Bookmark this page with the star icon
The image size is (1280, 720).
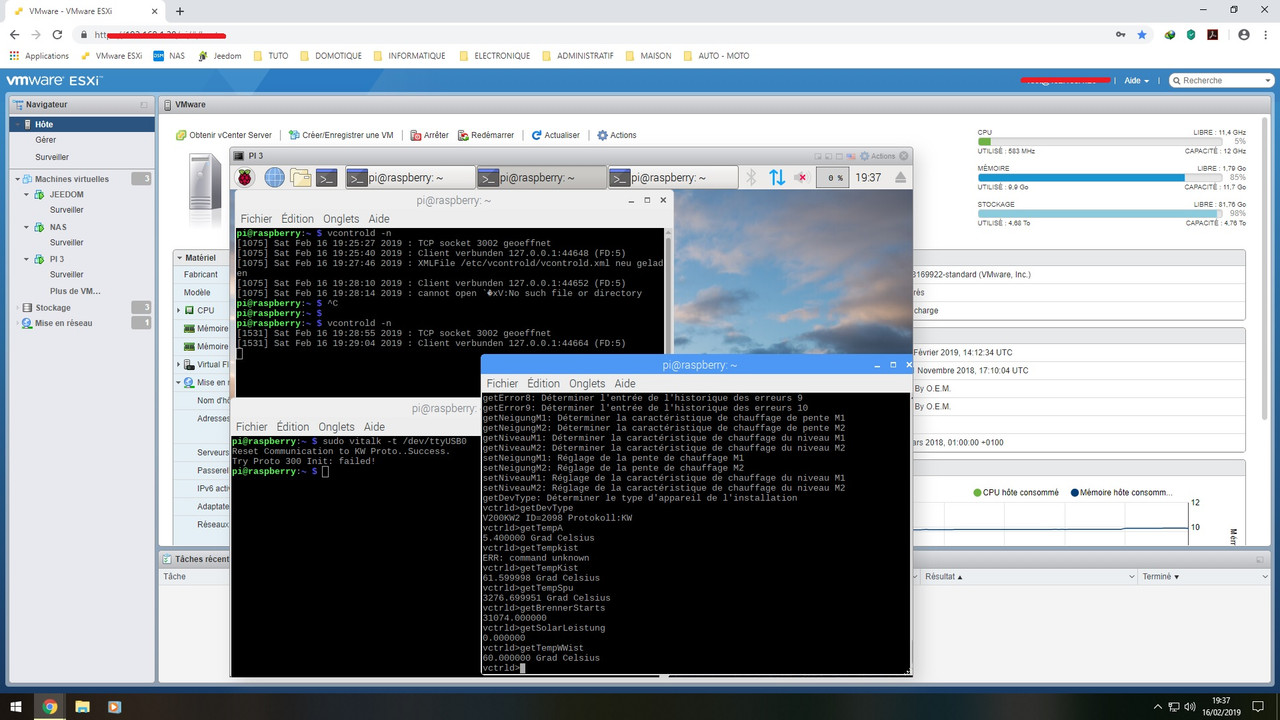coord(1142,34)
